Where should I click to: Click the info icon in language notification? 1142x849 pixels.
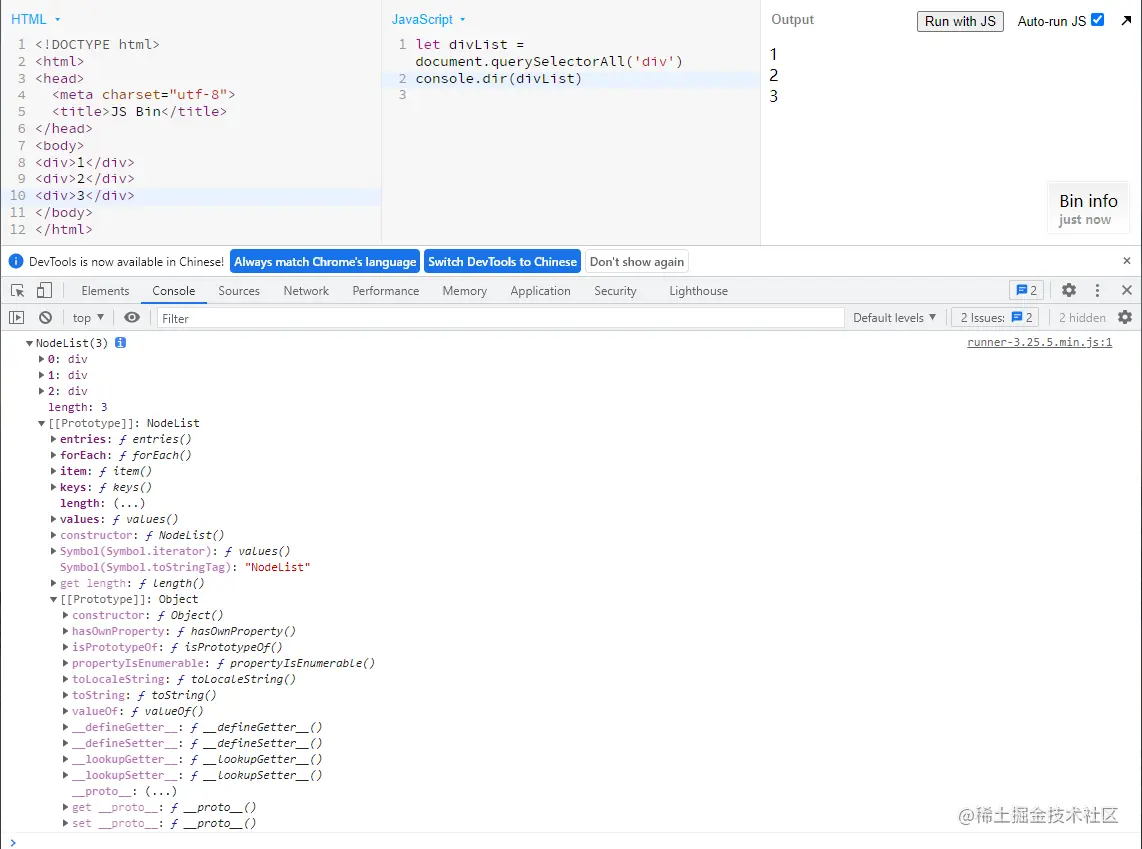16,261
